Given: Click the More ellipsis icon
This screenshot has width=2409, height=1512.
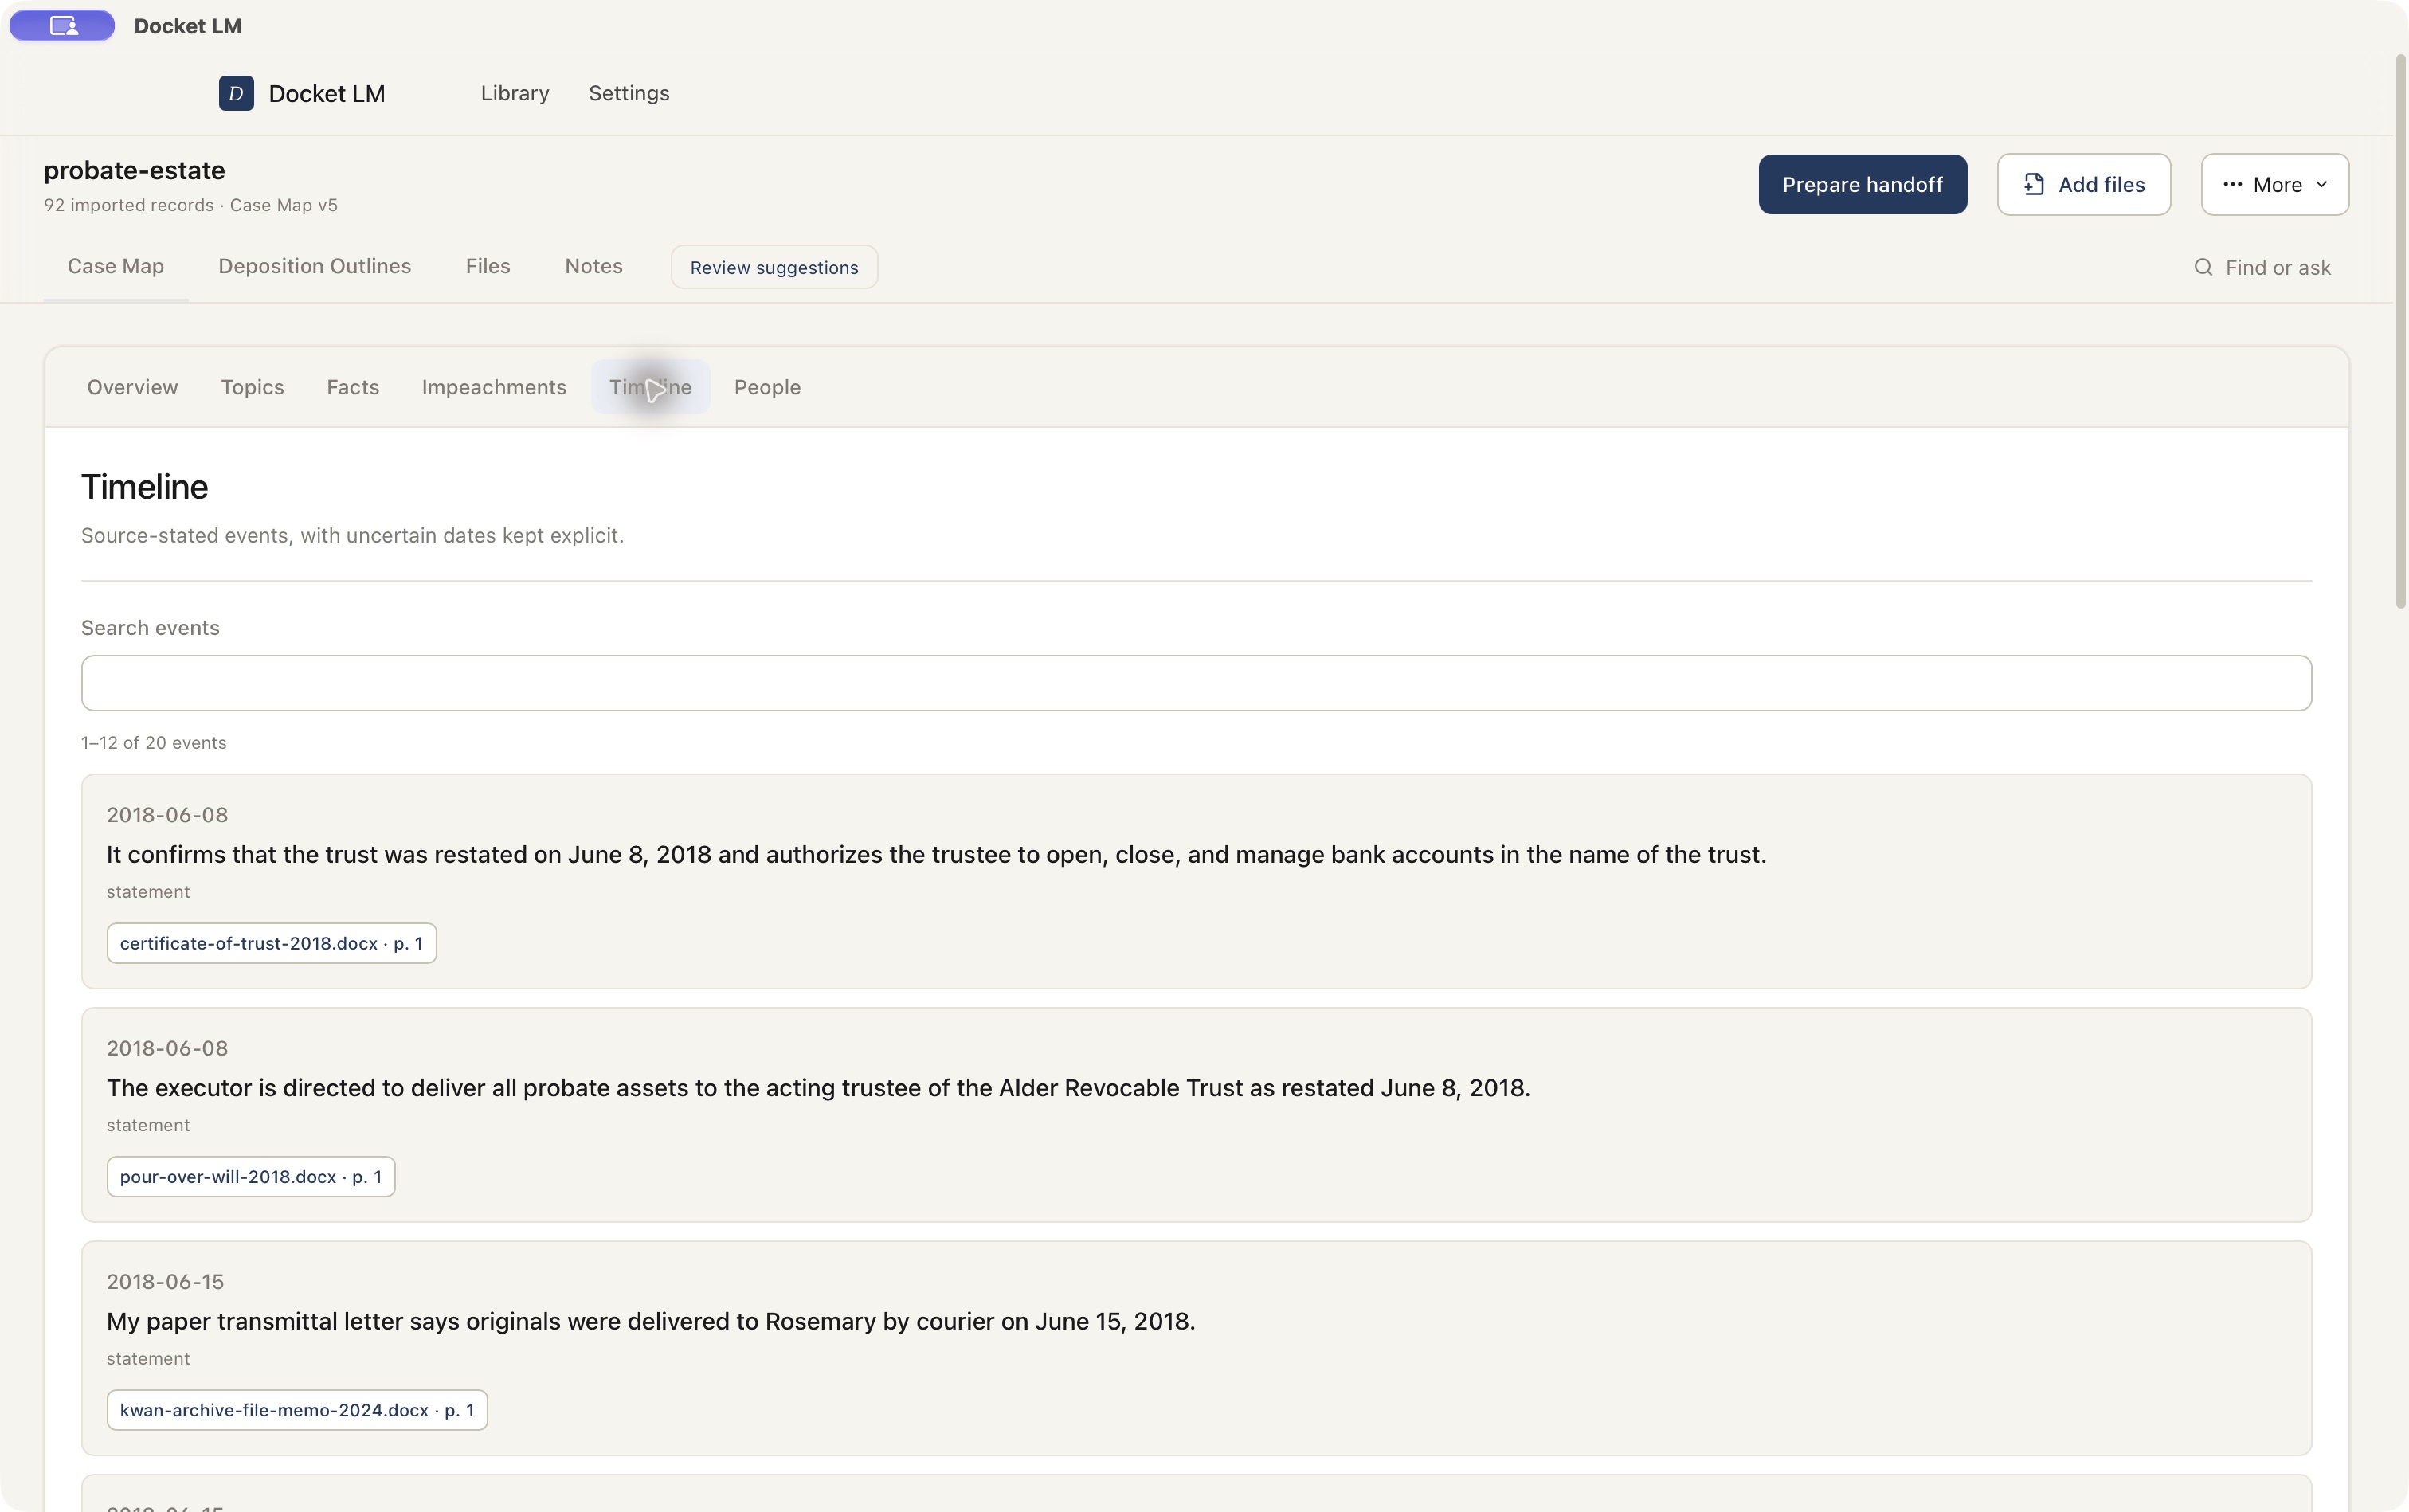Looking at the screenshot, I should click(x=2232, y=184).
